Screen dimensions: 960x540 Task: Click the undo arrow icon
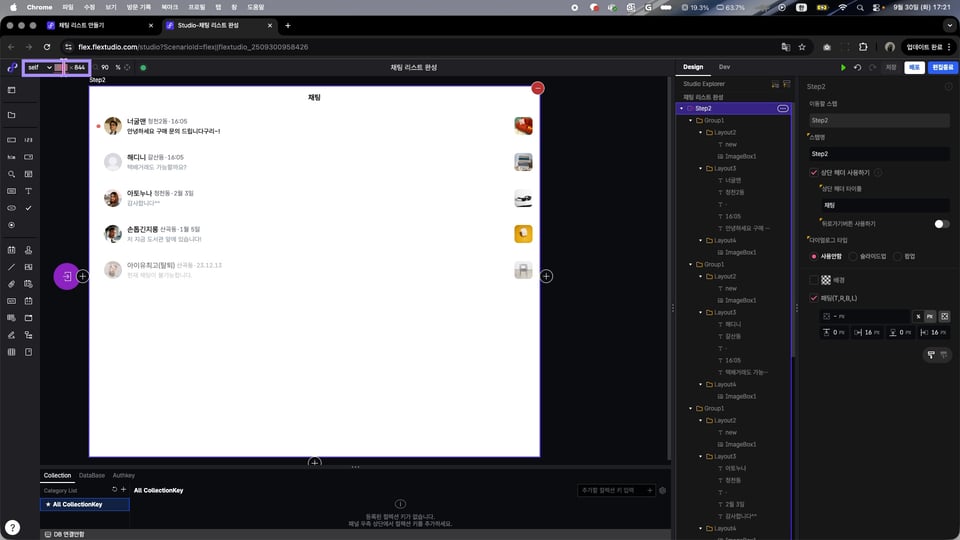coord(857,67)
